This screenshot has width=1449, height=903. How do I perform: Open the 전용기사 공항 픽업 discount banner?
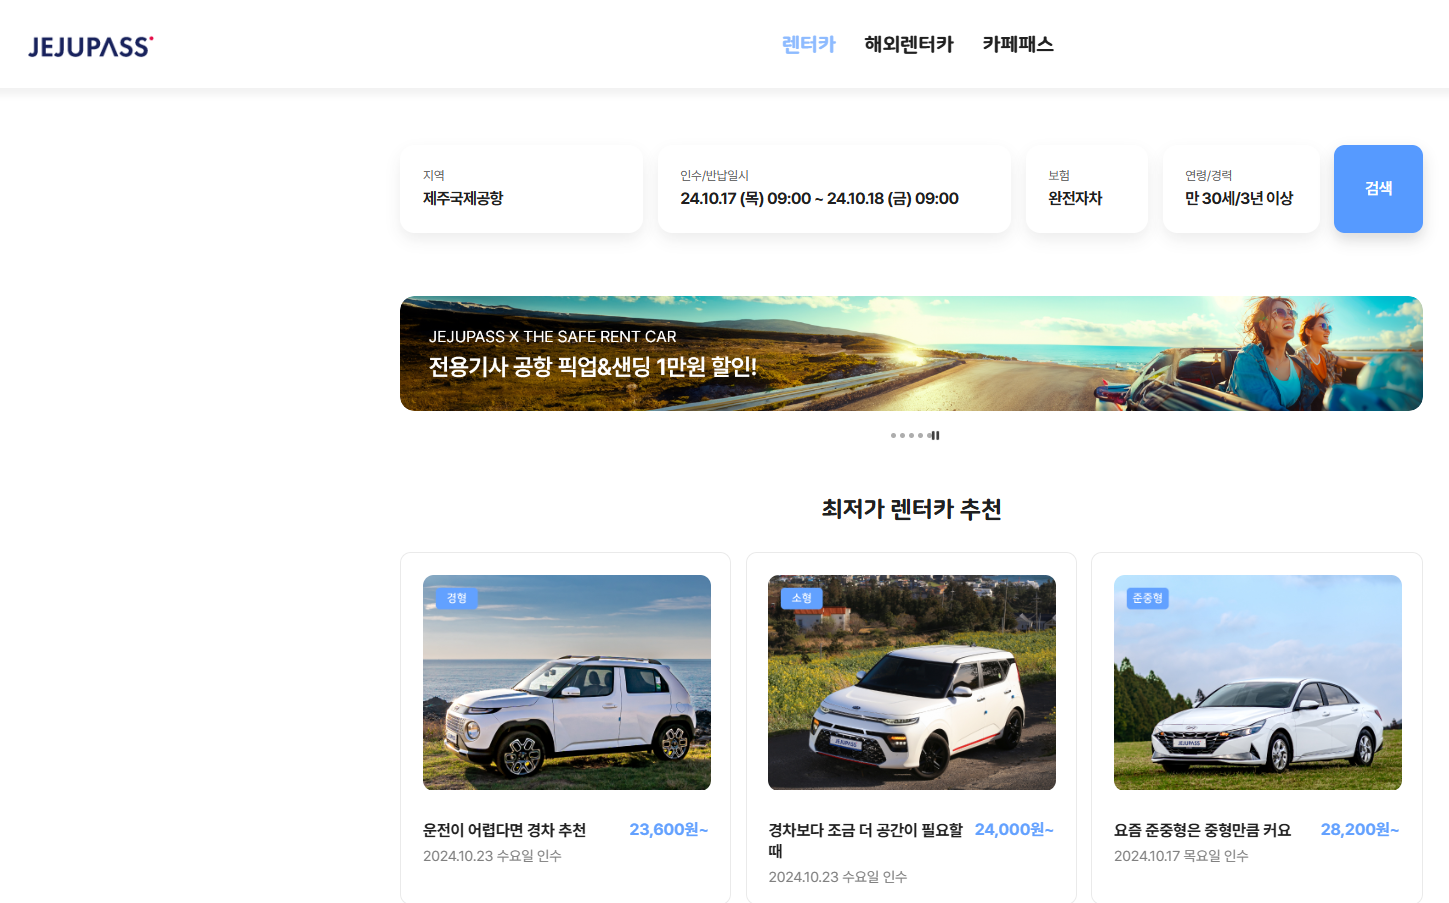[x=911, y=353]
